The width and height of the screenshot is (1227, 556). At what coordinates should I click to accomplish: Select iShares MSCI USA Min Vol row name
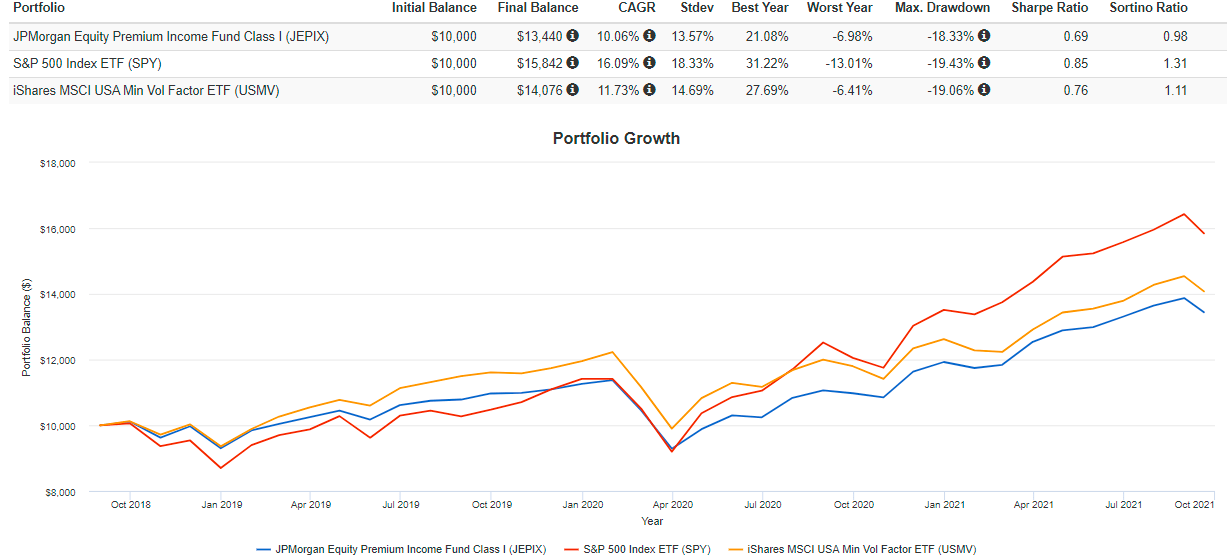coord(146,91)
